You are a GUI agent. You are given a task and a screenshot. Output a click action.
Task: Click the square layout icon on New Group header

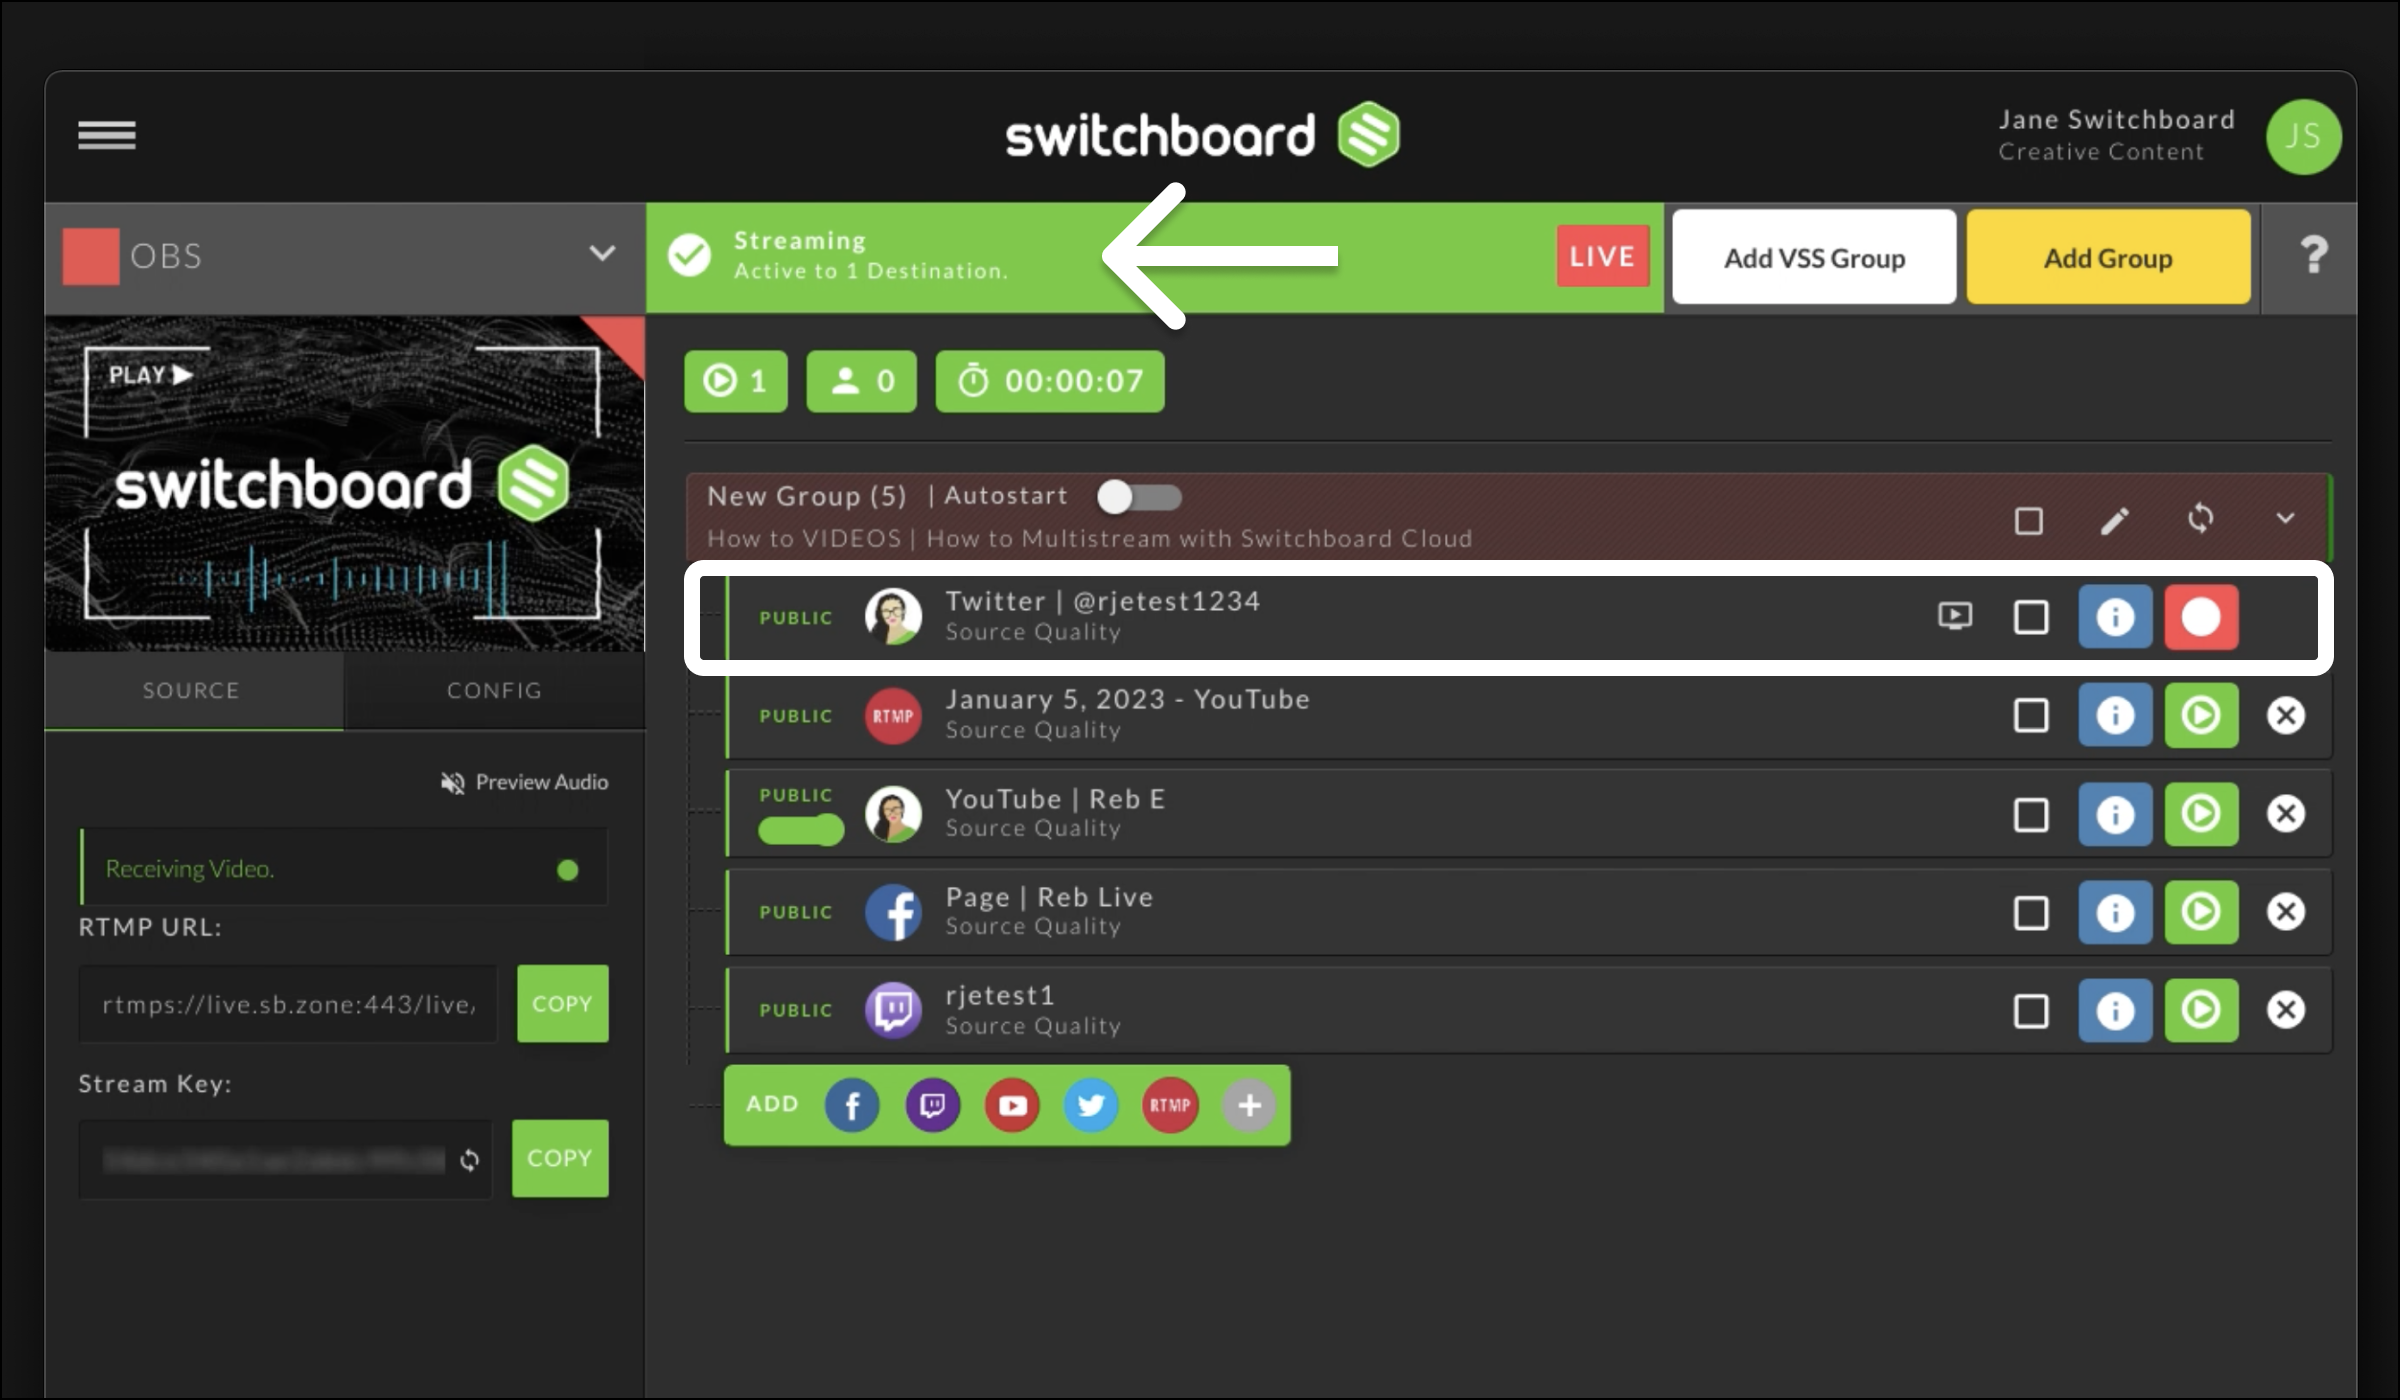click(x=2030, y=517)
